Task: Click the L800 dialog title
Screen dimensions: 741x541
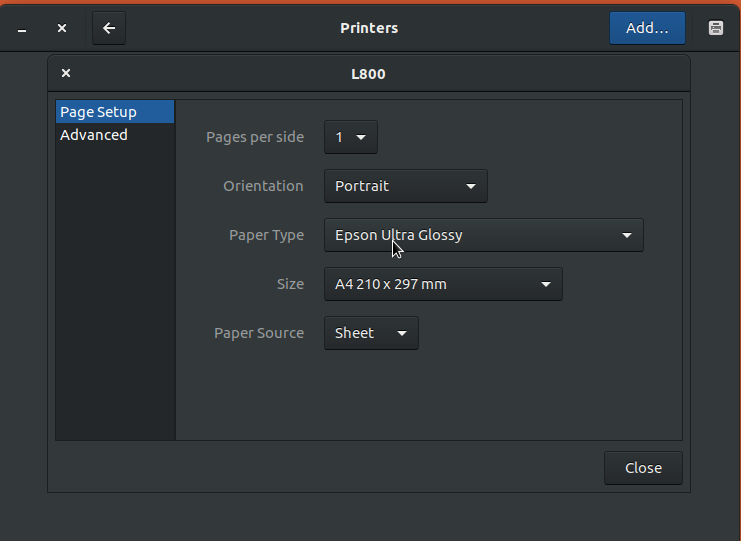Action: click(x=368, y=74)
